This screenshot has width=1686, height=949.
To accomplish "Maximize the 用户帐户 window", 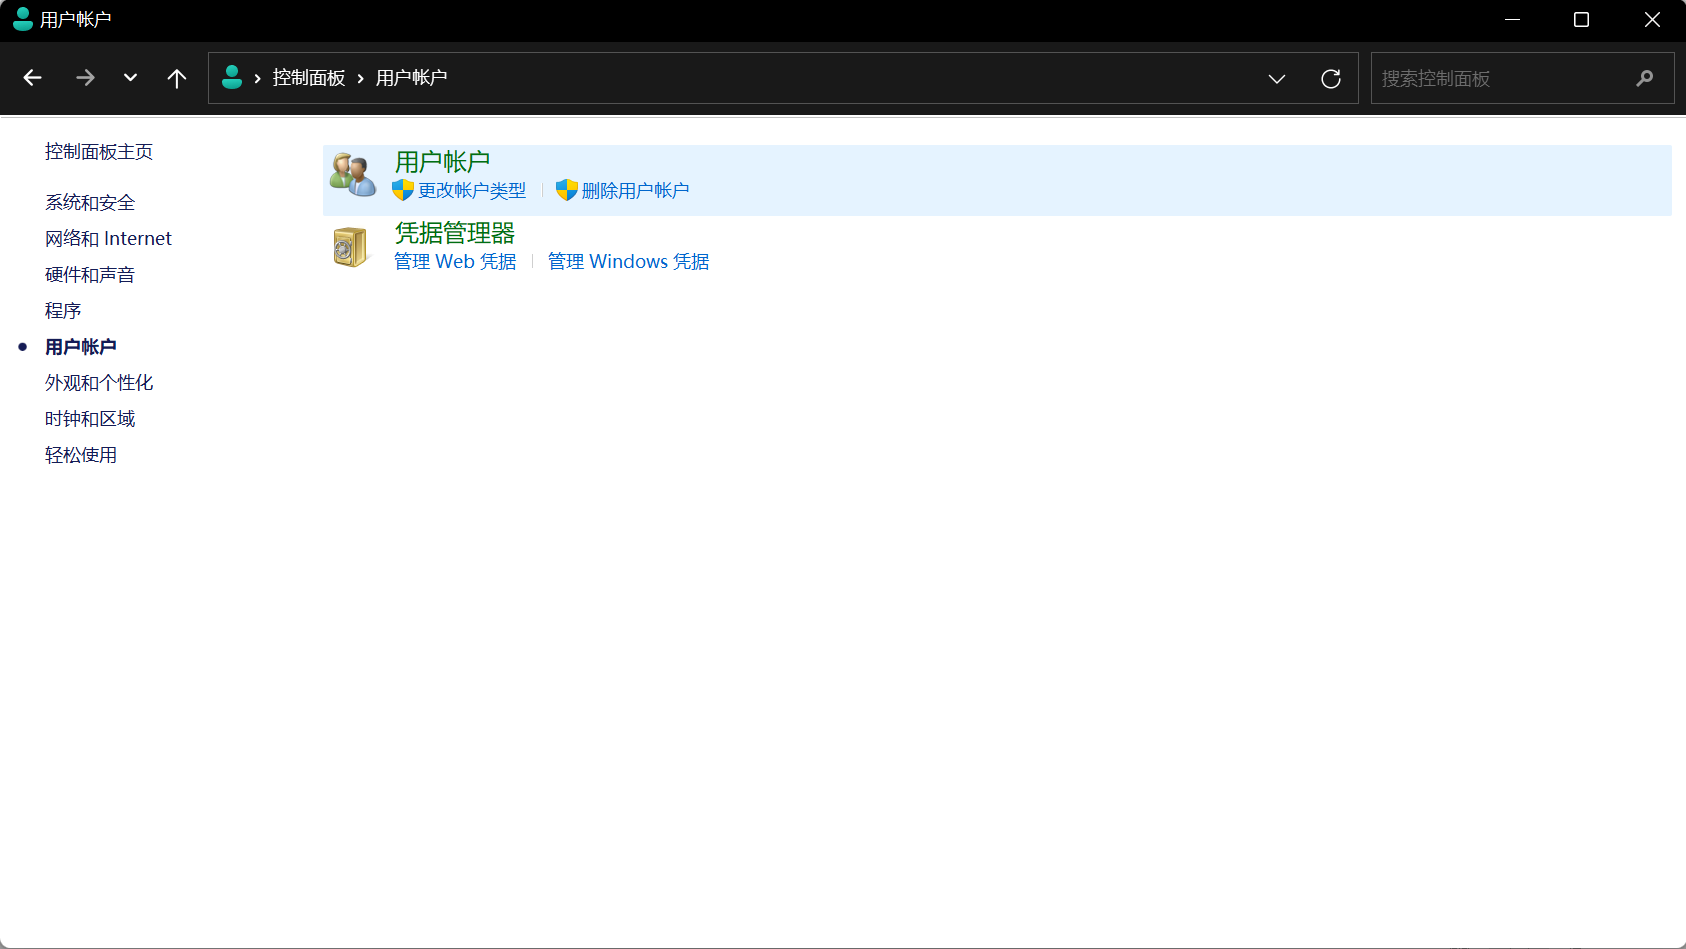I will [x=1581, y=20].
